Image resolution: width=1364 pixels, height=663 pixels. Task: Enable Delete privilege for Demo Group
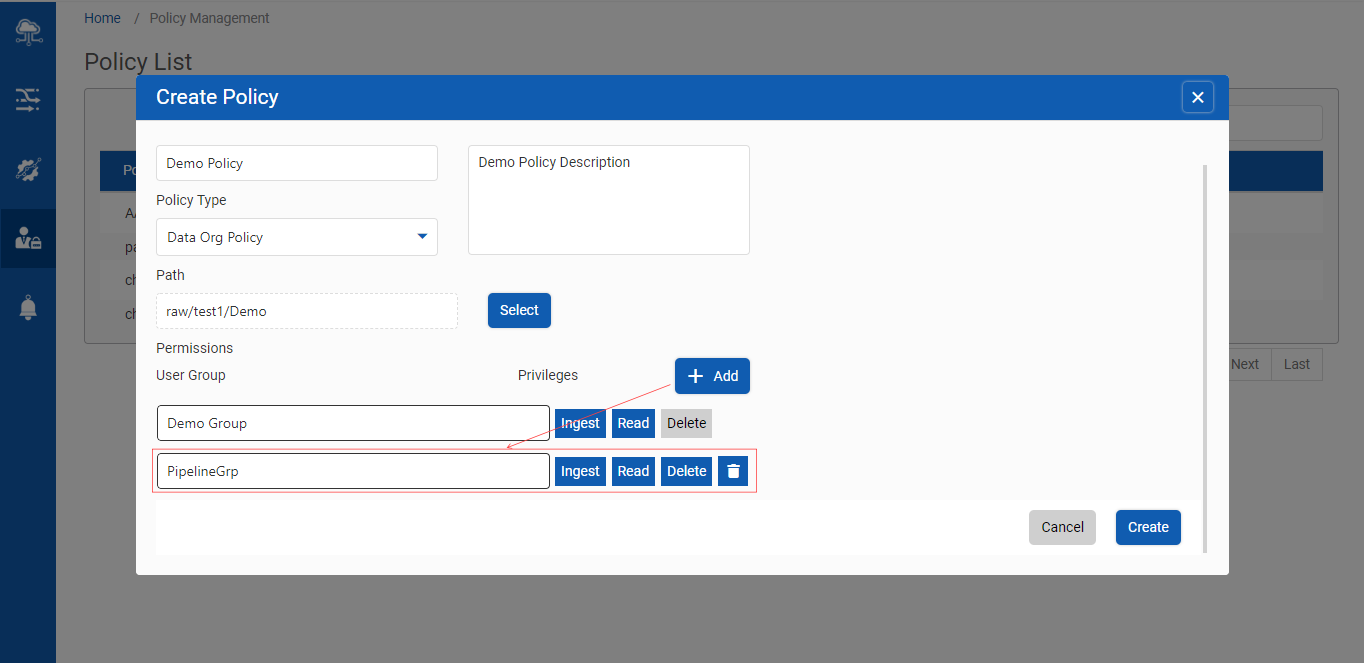686,423
